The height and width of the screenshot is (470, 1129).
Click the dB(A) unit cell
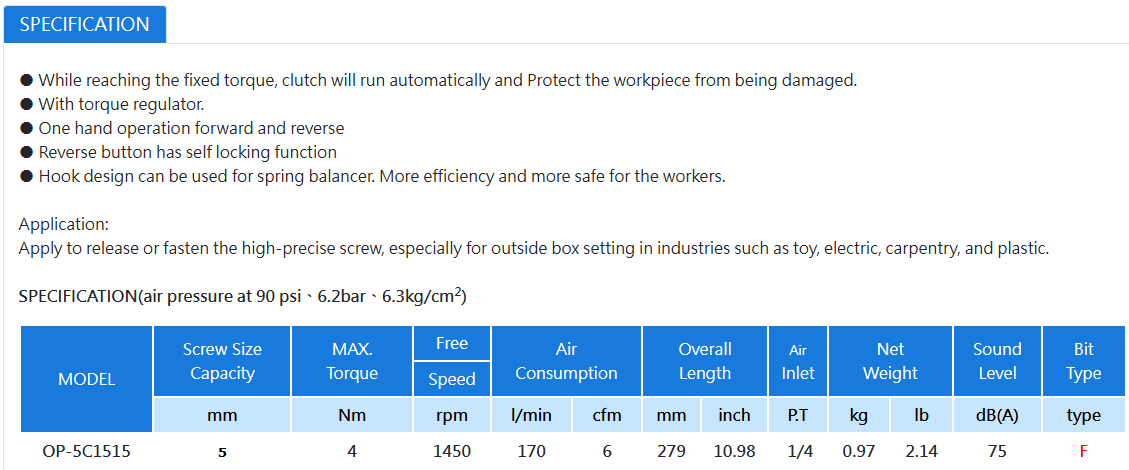[x=997, y=415]
